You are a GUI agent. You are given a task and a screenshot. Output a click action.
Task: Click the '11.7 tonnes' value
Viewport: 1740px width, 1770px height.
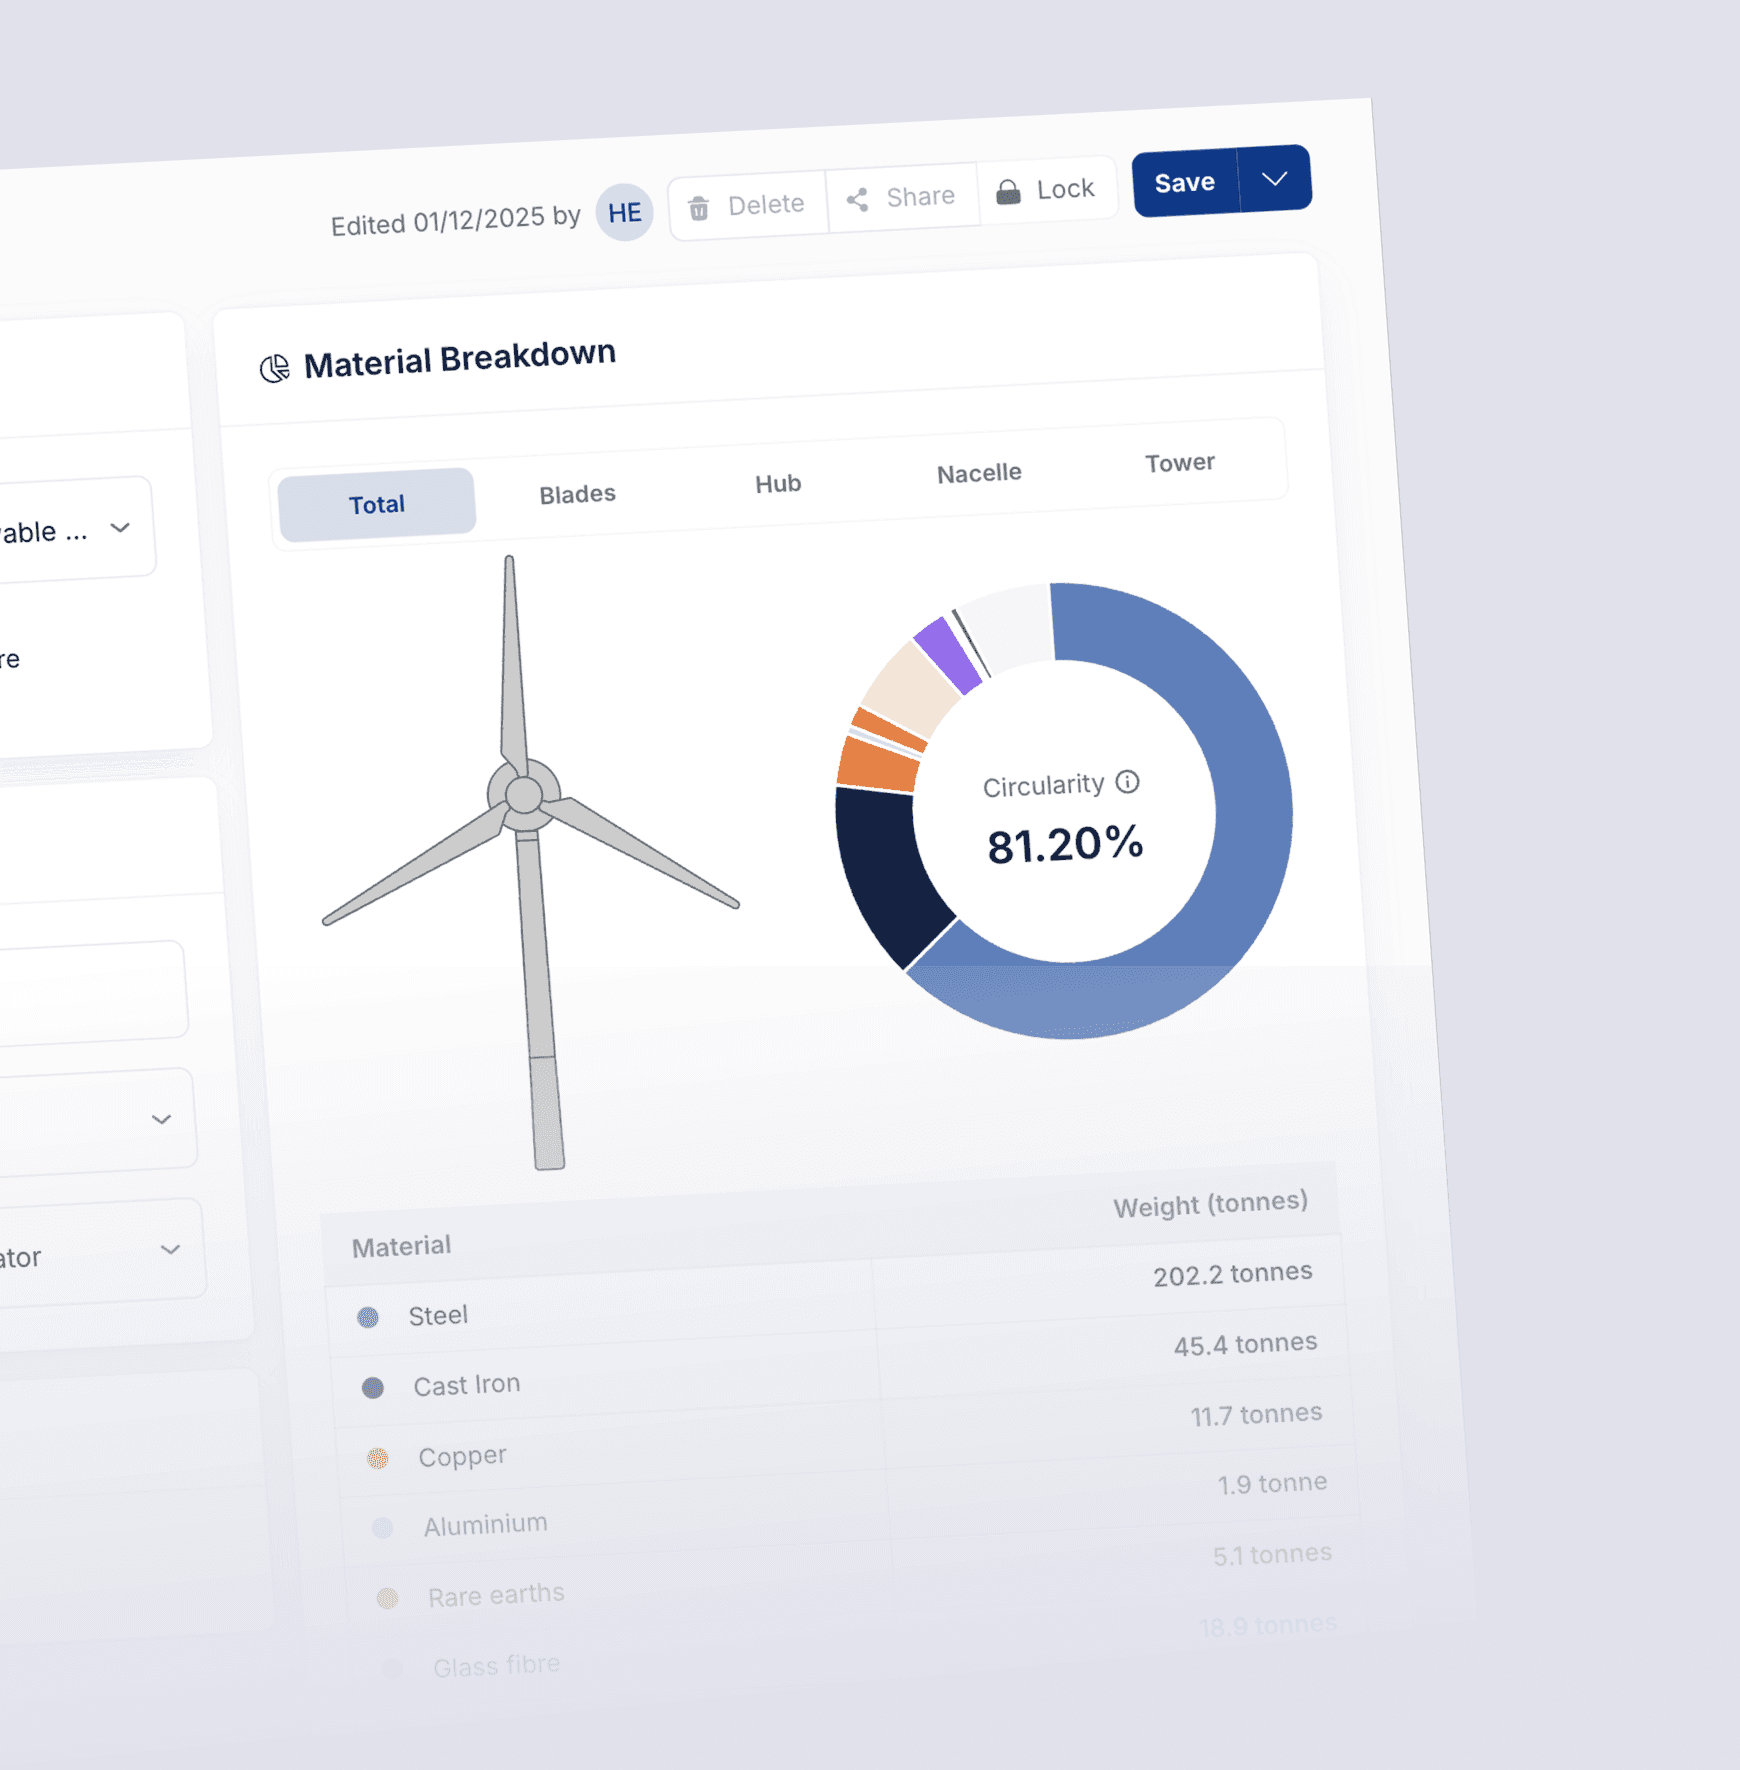point(1257,1415)
